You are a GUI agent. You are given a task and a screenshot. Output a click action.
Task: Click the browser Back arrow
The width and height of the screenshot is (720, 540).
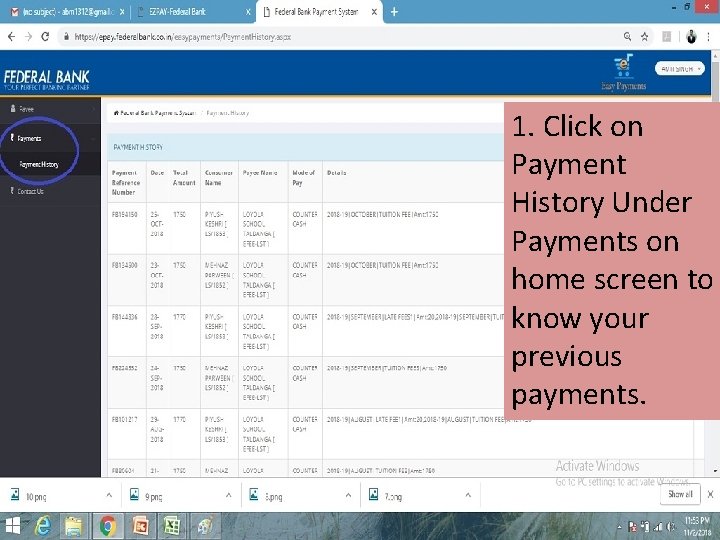click(11, 37)
